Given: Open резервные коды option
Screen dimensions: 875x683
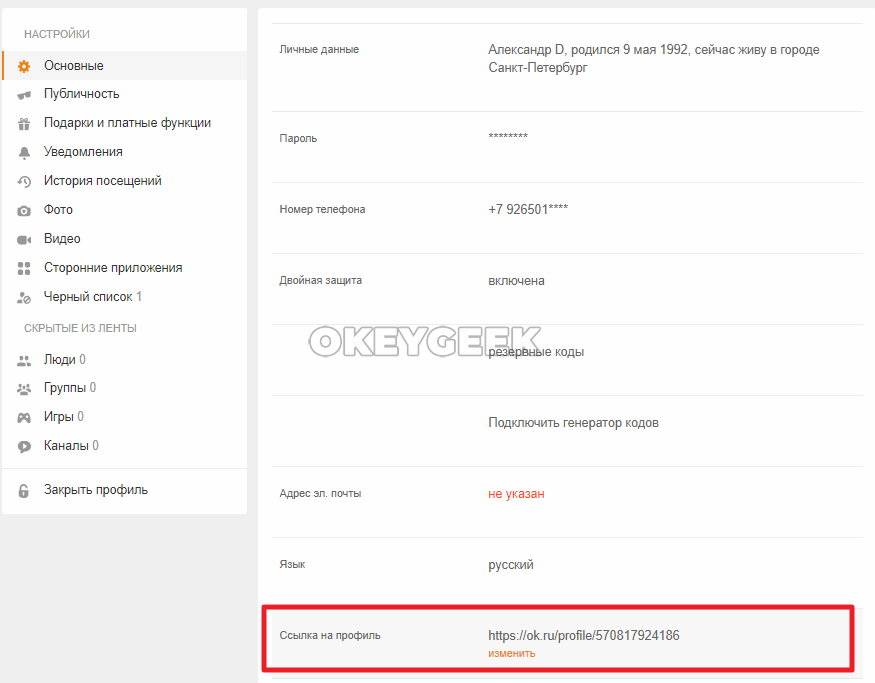Looking at the screenshot, I should click(536, 352).
